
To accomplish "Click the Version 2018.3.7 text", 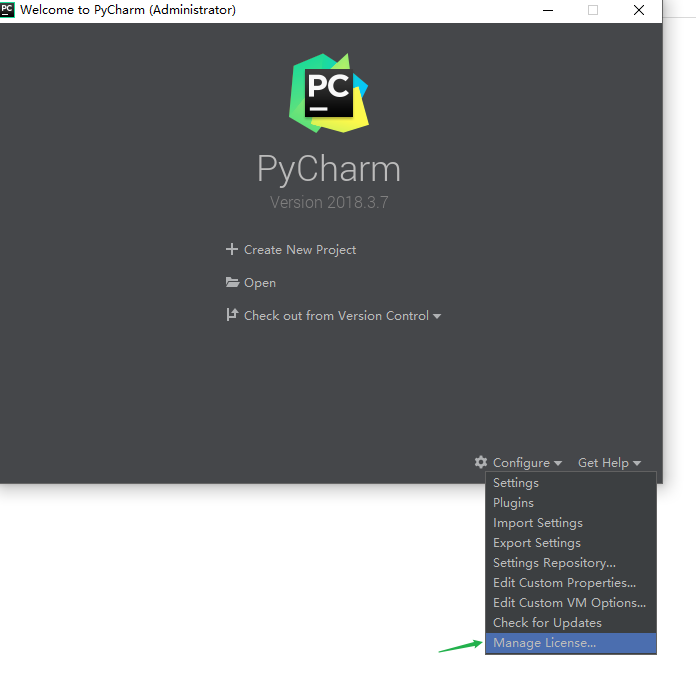I will [x=329, y=202].
